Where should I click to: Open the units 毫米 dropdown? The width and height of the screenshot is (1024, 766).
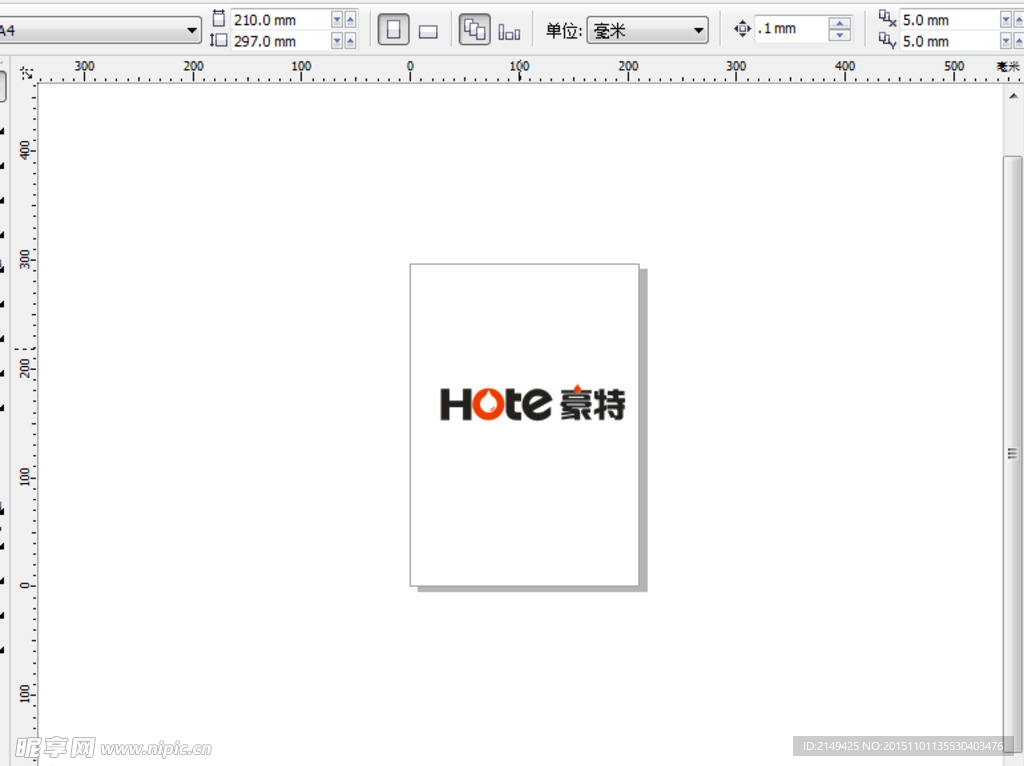tap(647, 30)
